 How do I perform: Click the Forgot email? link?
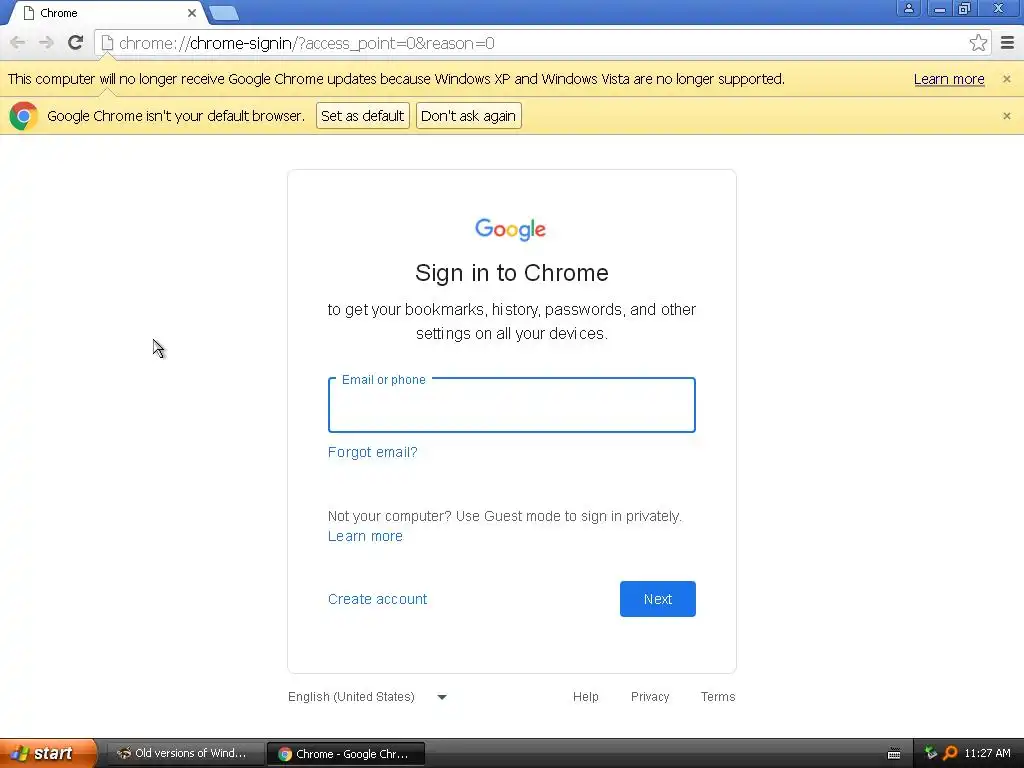pyautogui.click(x=372, y=452)
